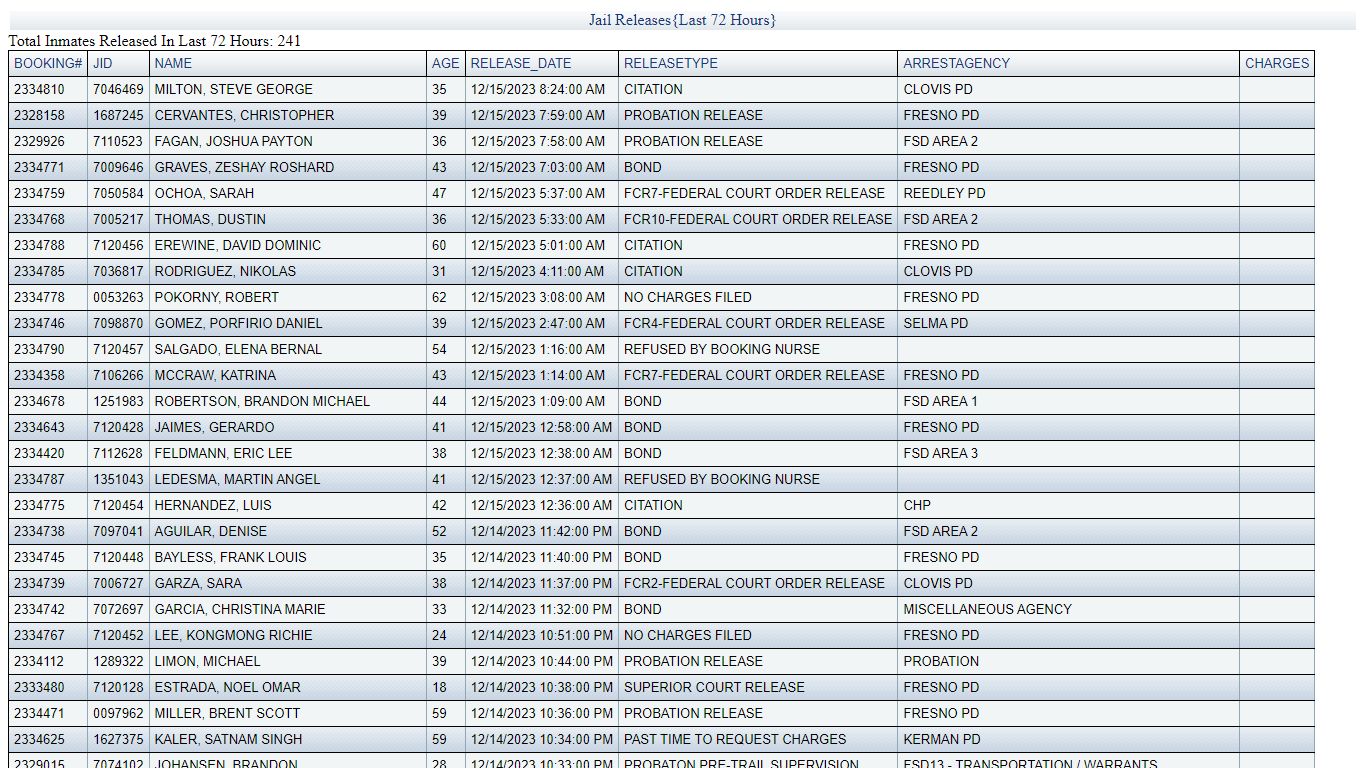Sort by CHARGES column header

point(1277,63)
